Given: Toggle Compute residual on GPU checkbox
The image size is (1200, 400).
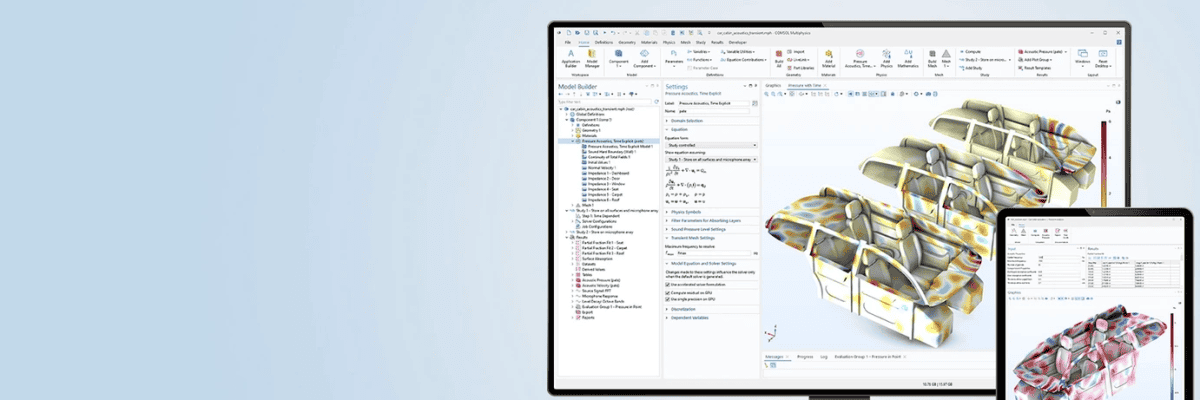Looking at the screenshot, I should (x=668, y=293).
